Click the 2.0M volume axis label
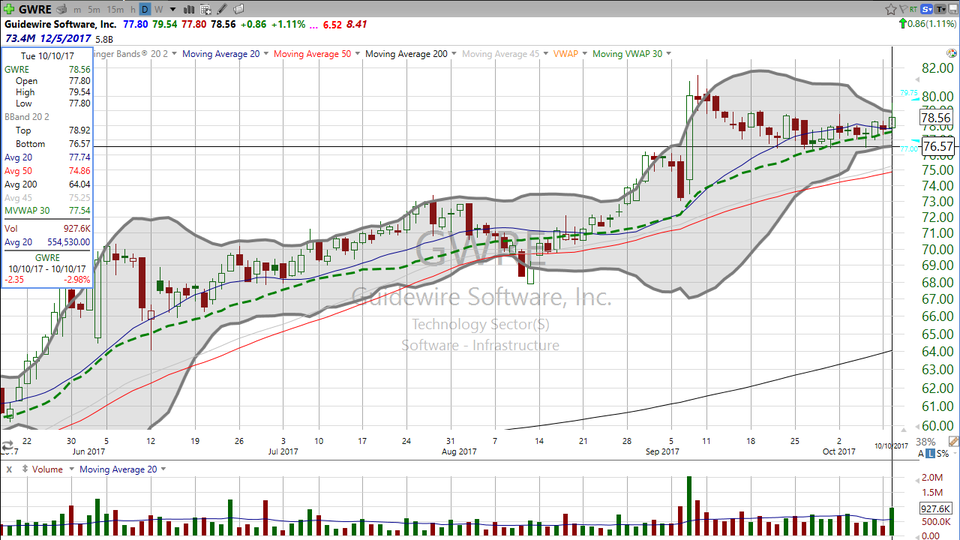 click(932, 478)
